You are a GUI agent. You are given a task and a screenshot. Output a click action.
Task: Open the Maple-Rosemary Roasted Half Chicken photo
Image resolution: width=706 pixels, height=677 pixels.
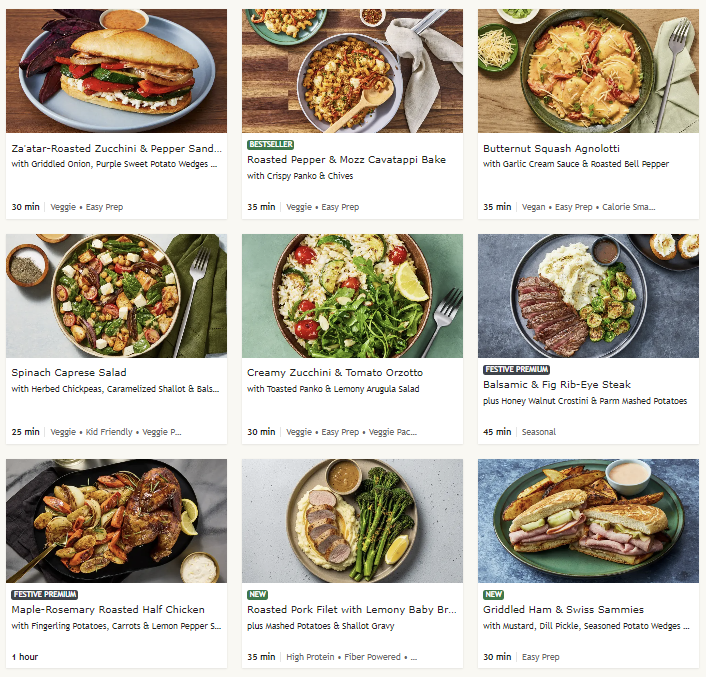[116, 521]
